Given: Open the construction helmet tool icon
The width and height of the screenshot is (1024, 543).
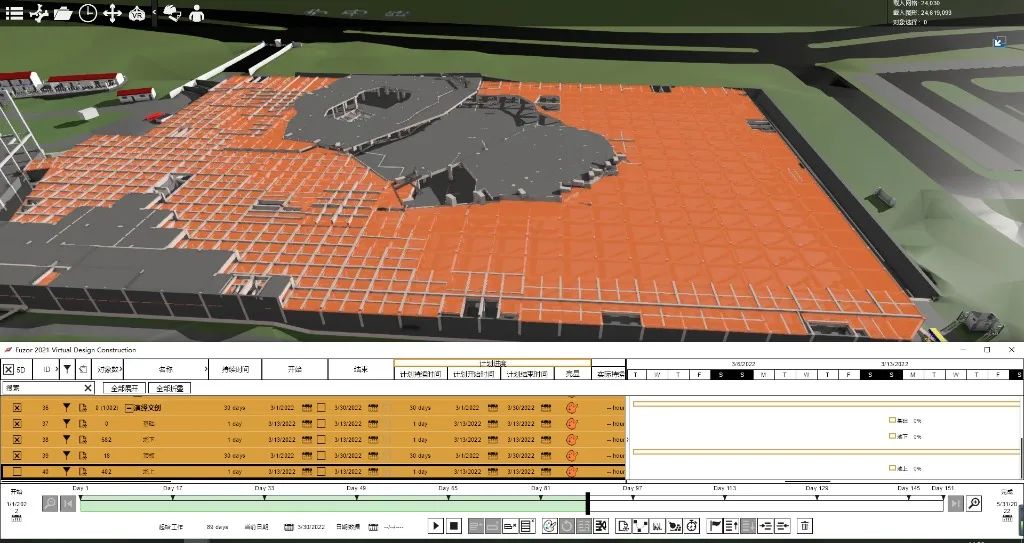Looking at the screenshot, I should click(x=172, y=13).
